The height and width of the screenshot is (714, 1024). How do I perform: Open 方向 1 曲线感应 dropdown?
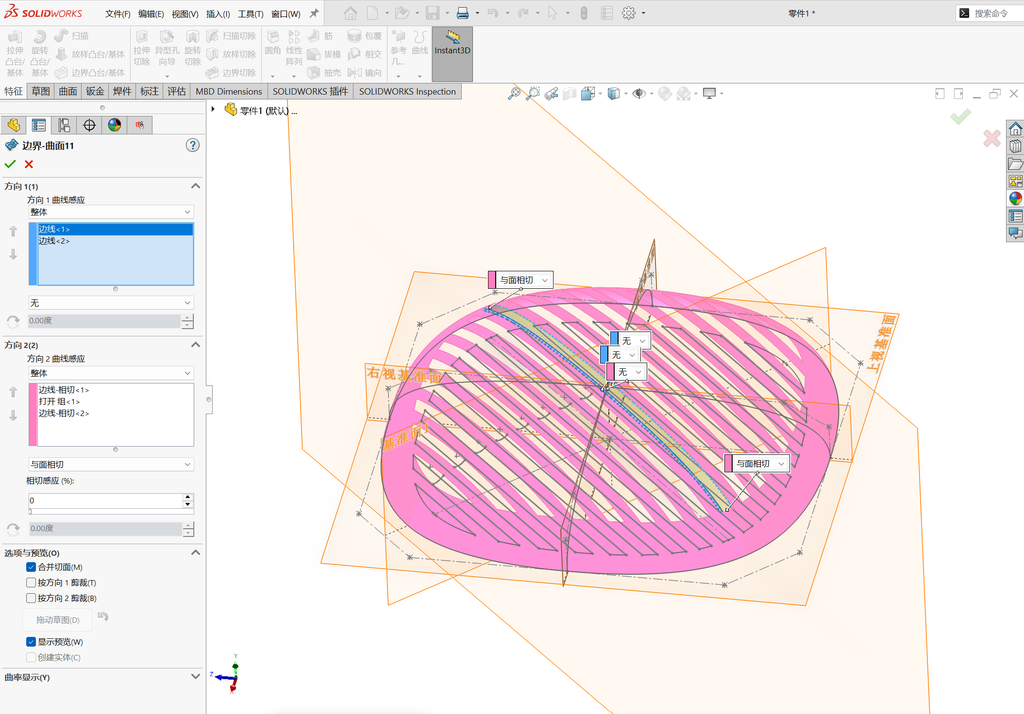coord(111,212)
